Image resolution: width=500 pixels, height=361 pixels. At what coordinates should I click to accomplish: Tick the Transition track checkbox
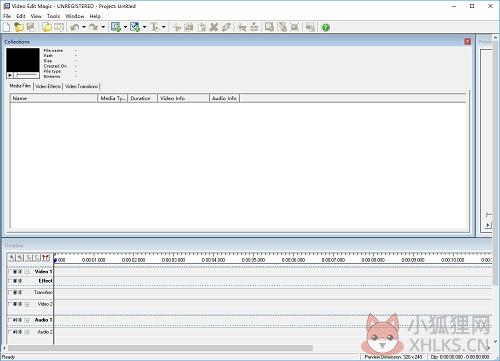(x=10, y=292)
